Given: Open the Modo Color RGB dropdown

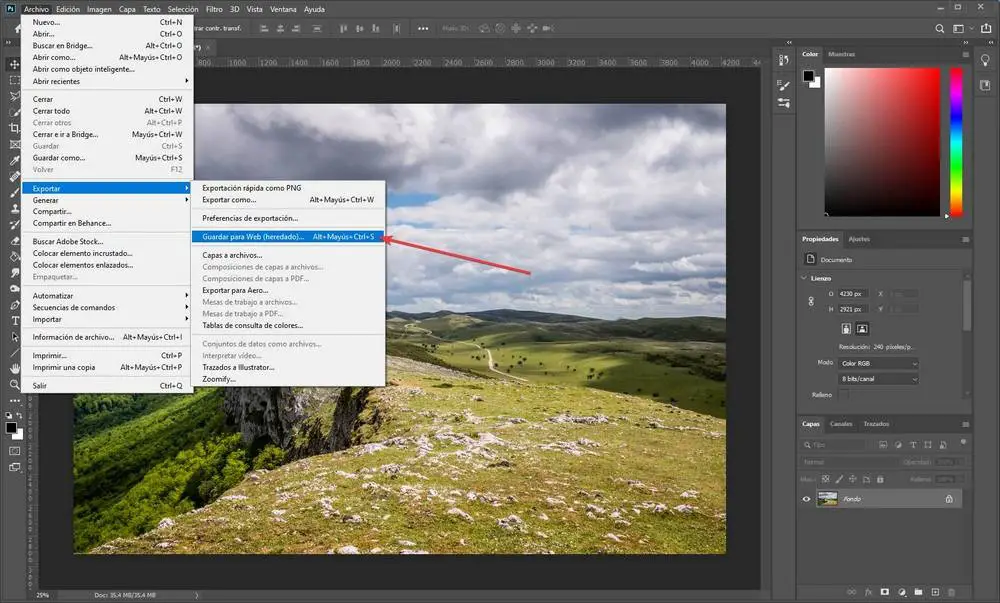Looking at the screenshot, I should [878, 363].
